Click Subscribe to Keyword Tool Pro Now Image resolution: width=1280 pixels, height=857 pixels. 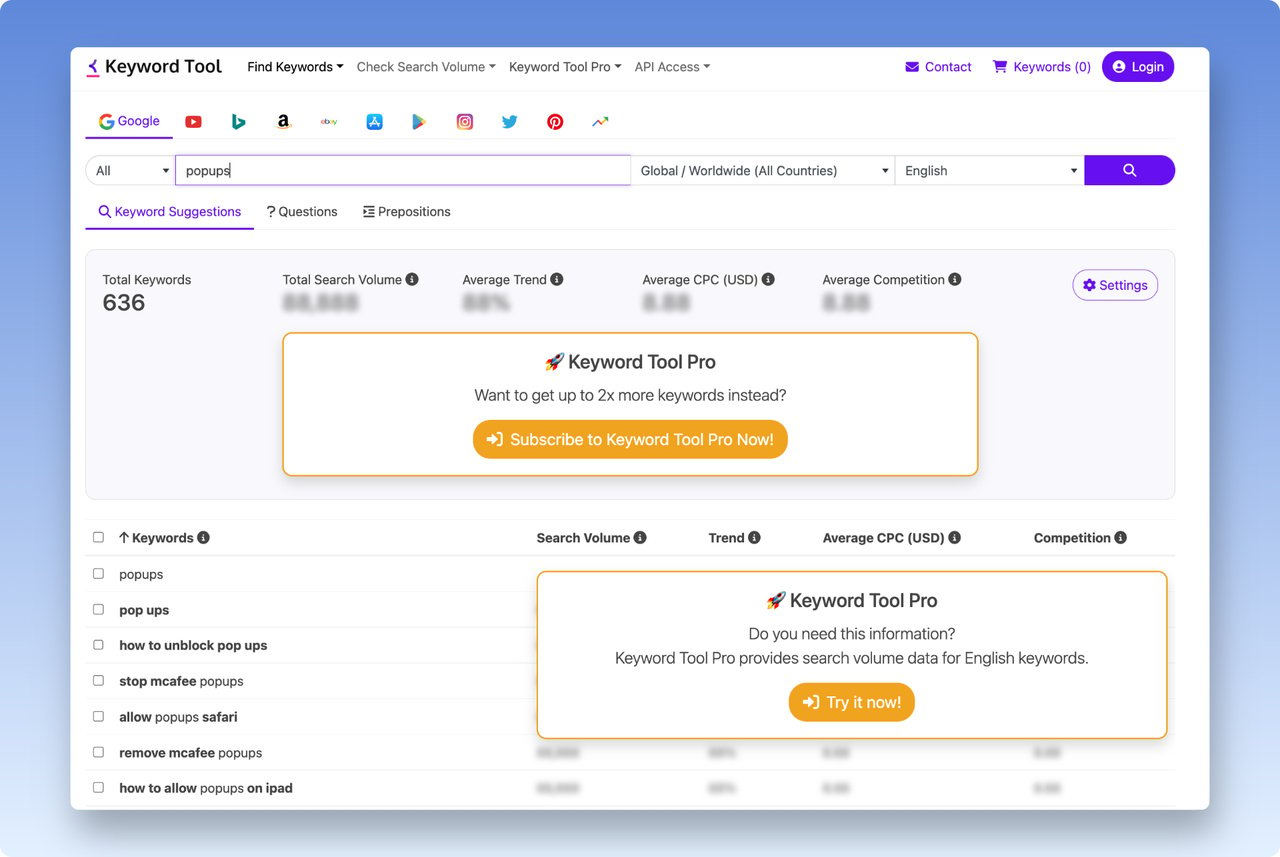point(630,439)
